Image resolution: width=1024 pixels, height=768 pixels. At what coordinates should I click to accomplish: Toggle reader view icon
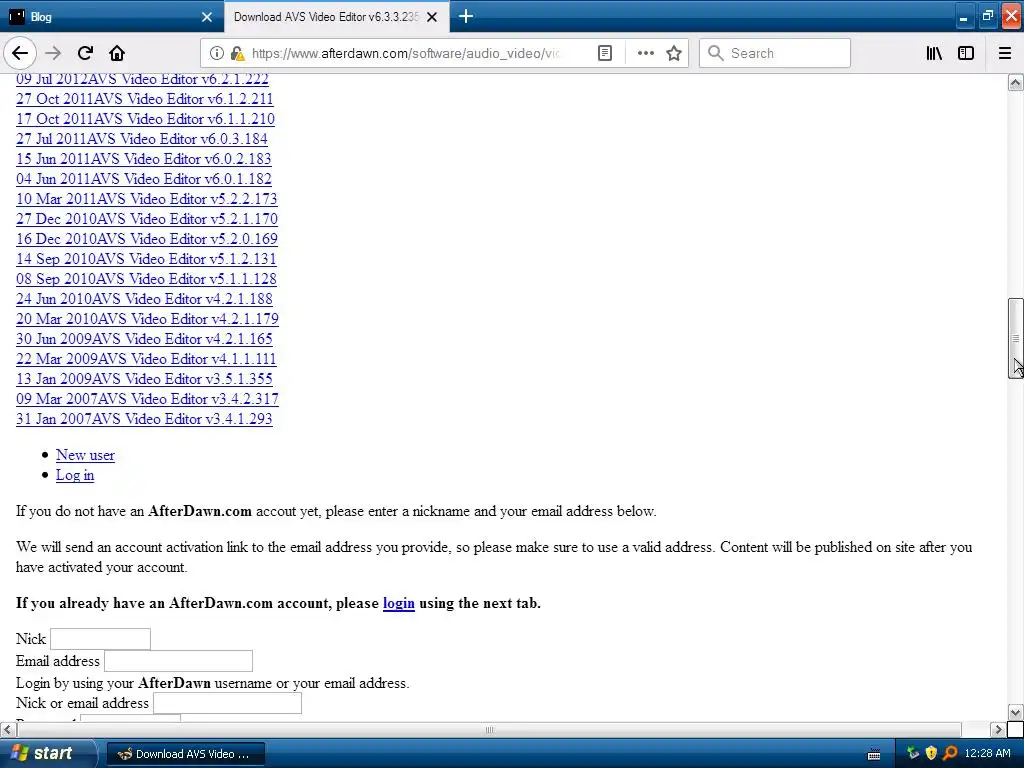click(x=605, y=53)
